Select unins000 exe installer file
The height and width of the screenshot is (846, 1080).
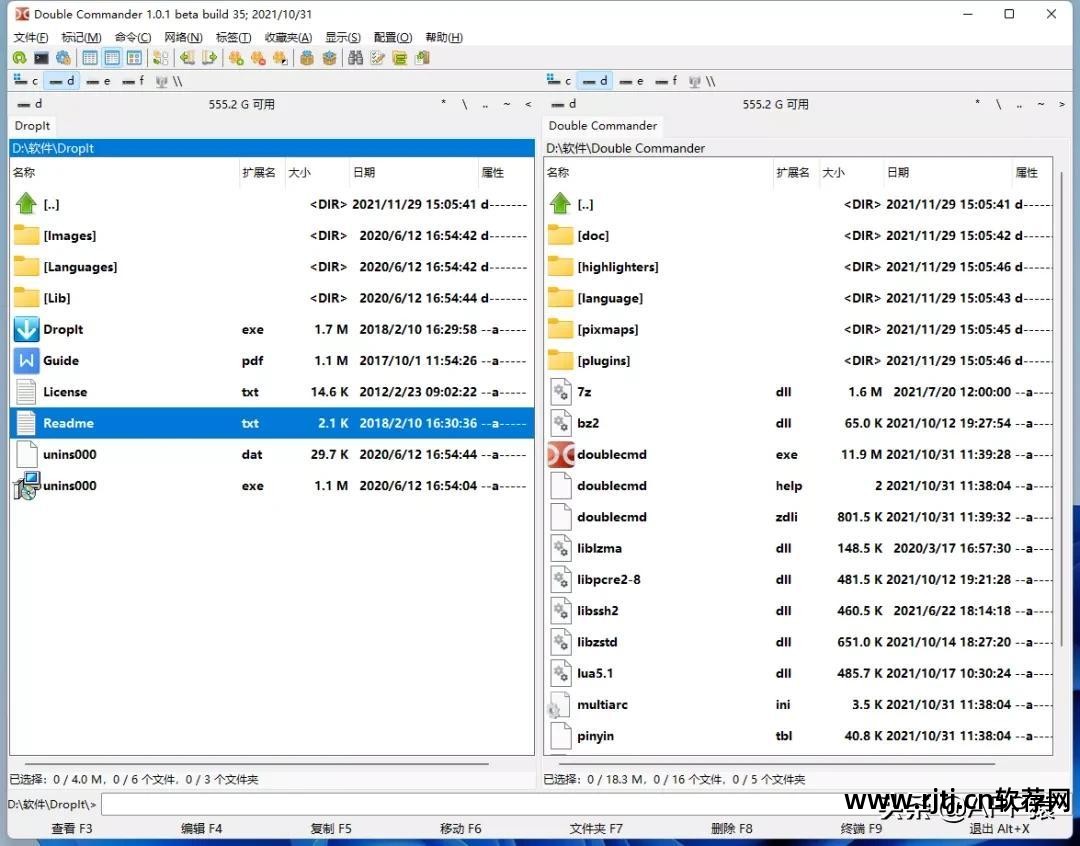coord(272,486)
